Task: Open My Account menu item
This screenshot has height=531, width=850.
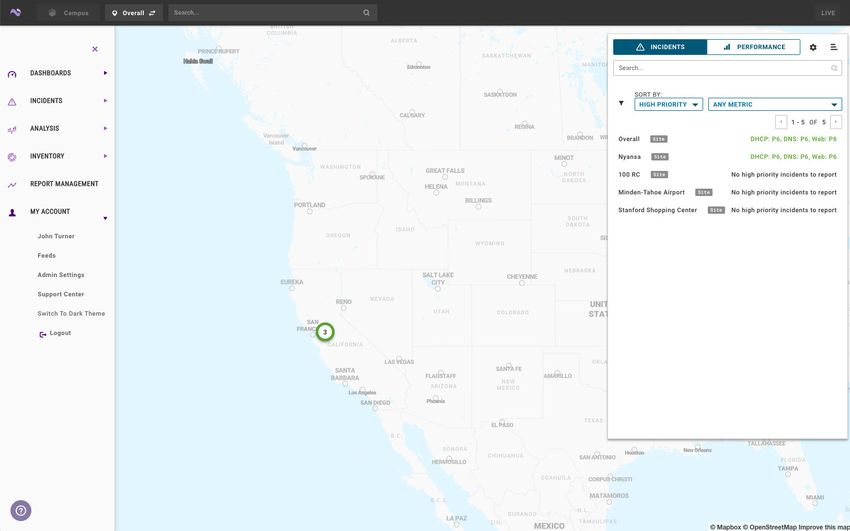Action: coord(50,211)
